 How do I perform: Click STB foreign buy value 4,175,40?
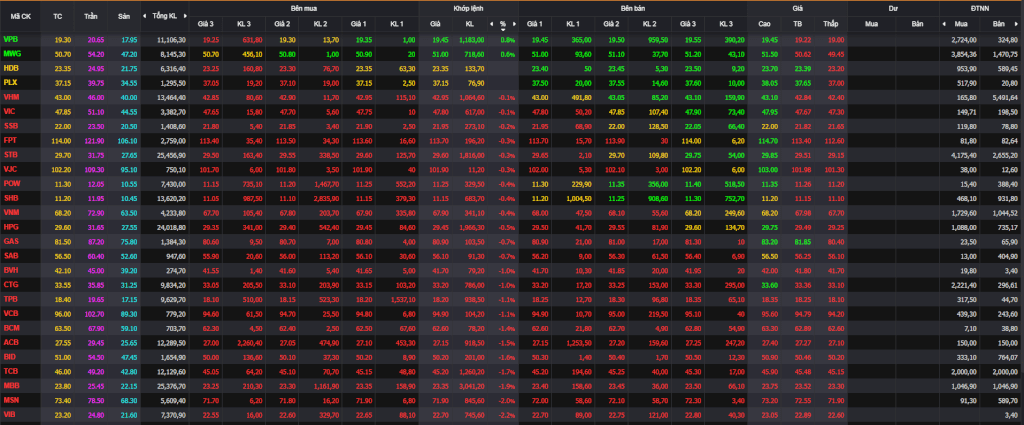pyautogui.click(x=964, y=155)
